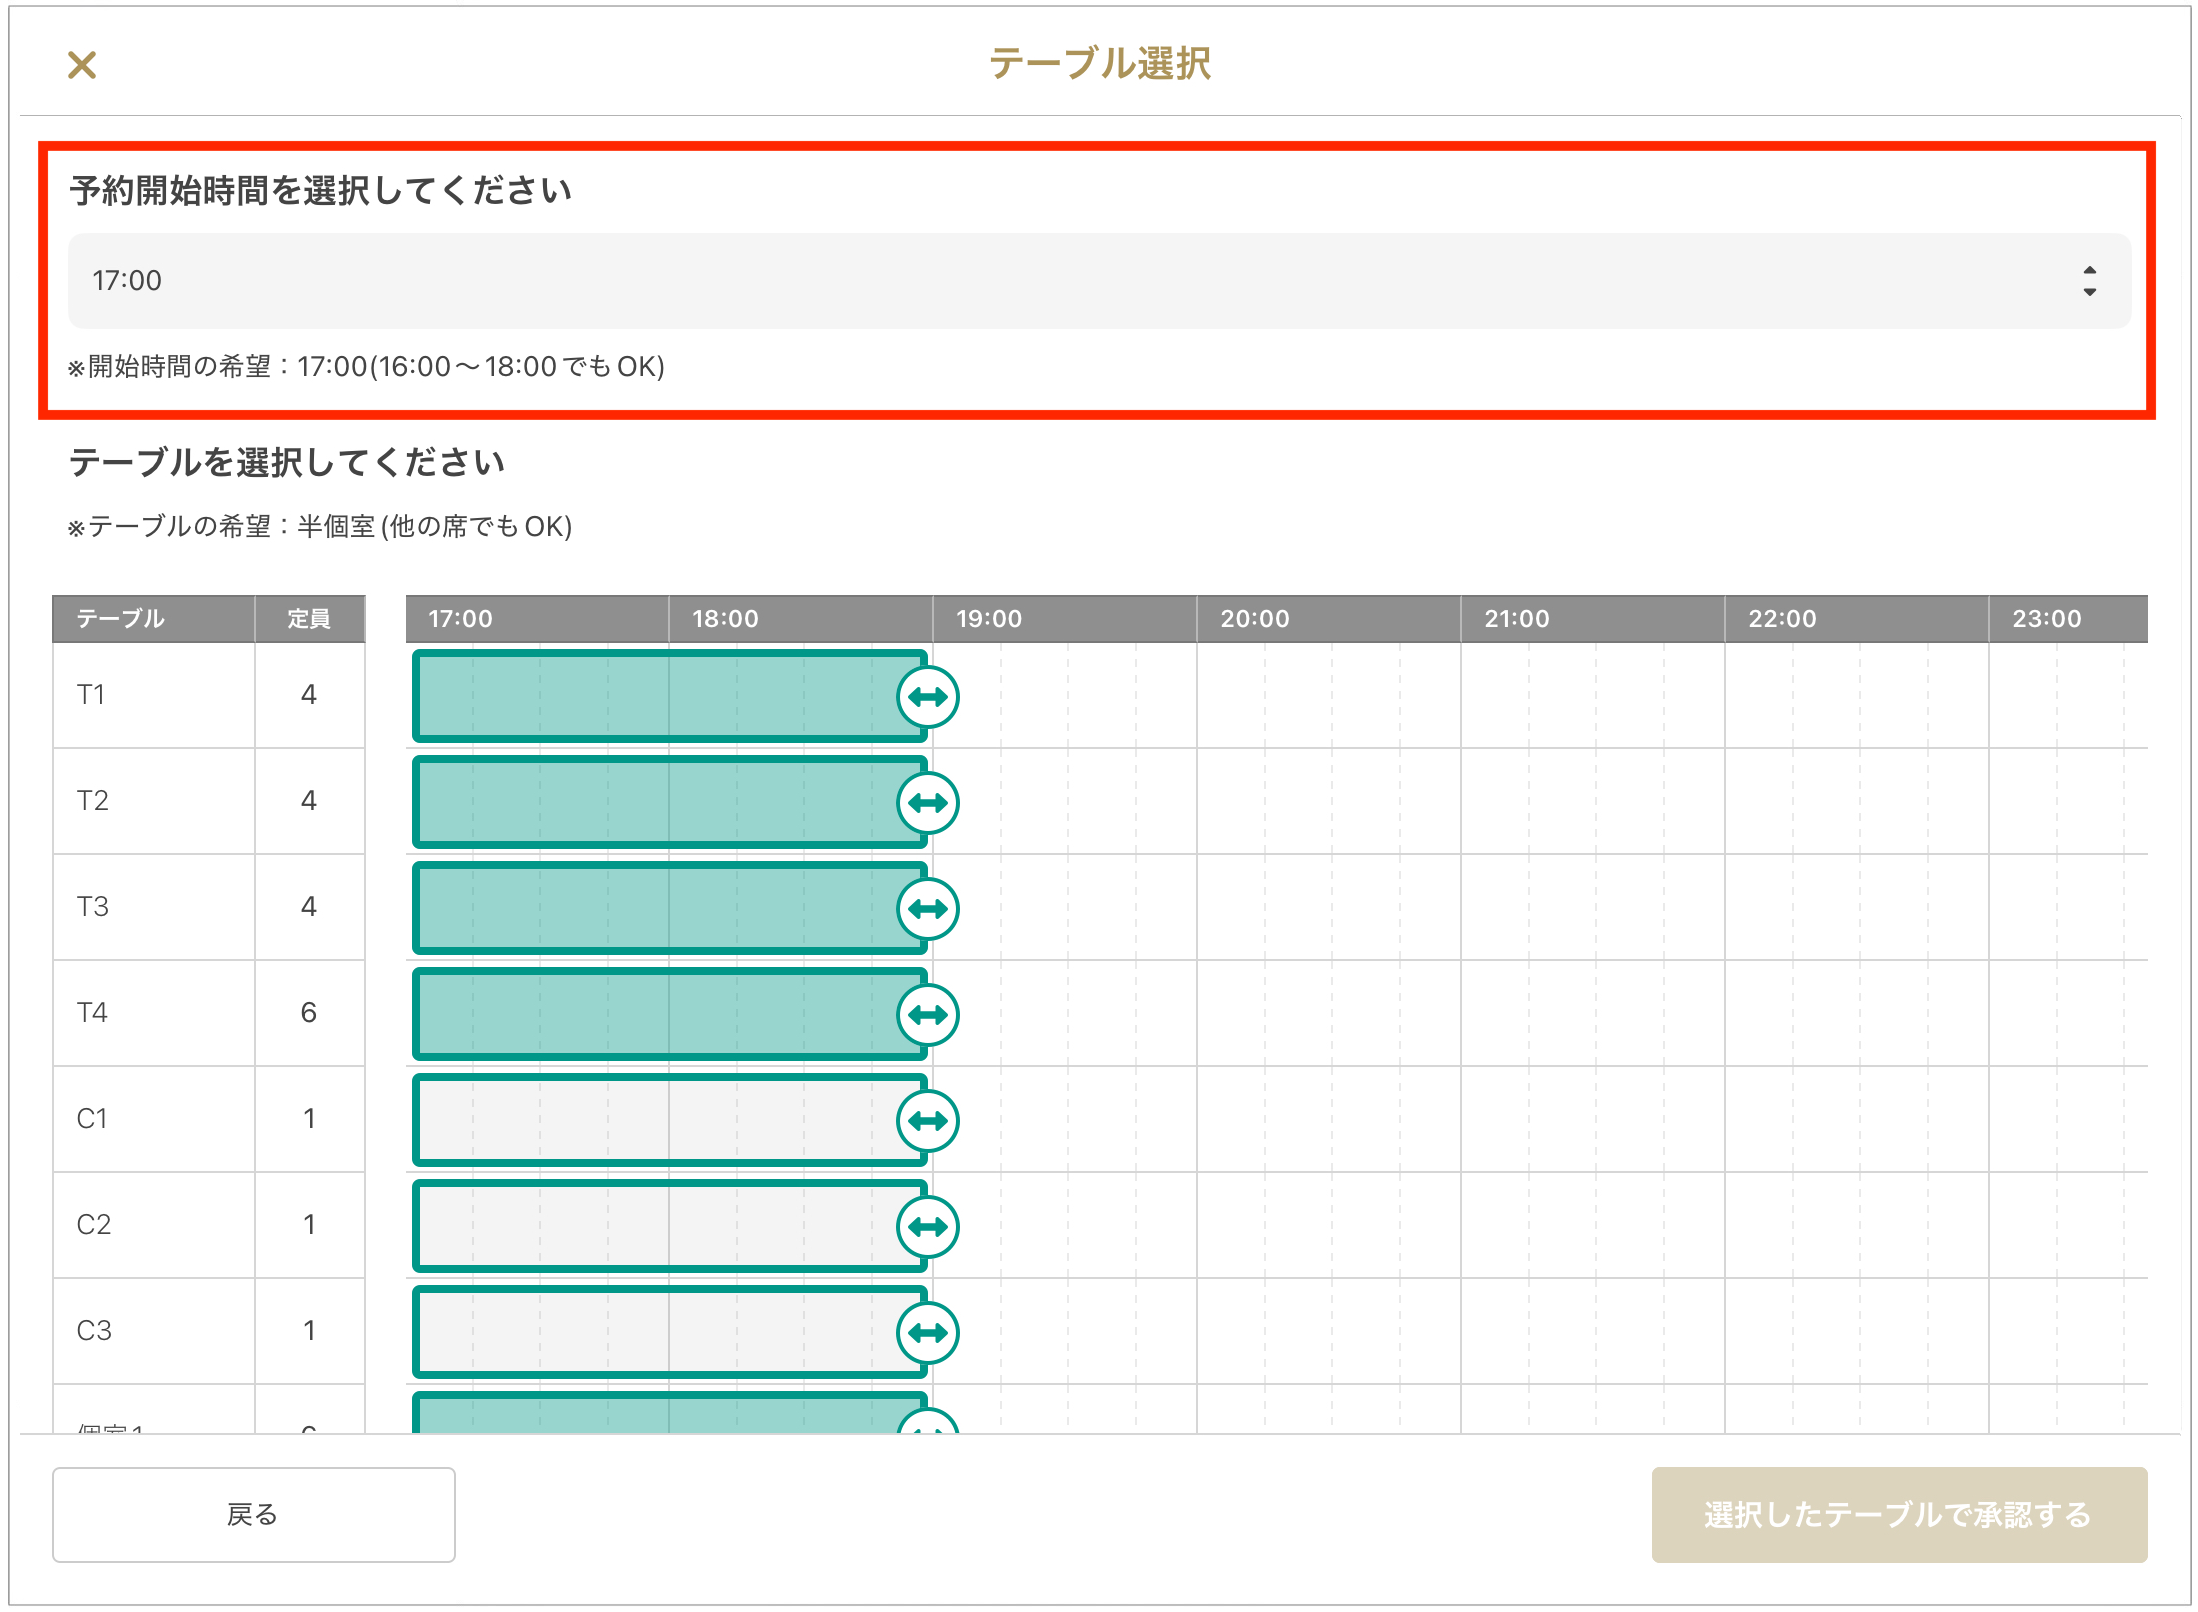Click the resize arrow handle on C3 row
The image size is (2198, 1612).
click(928, 1333)
